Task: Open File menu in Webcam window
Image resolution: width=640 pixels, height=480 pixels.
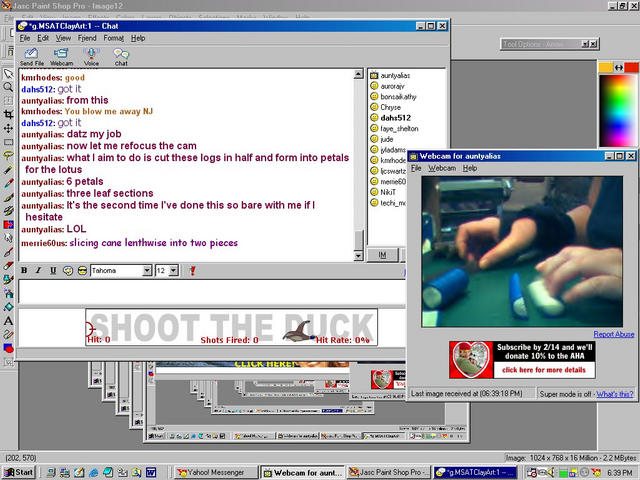Action: click(416, 168)
